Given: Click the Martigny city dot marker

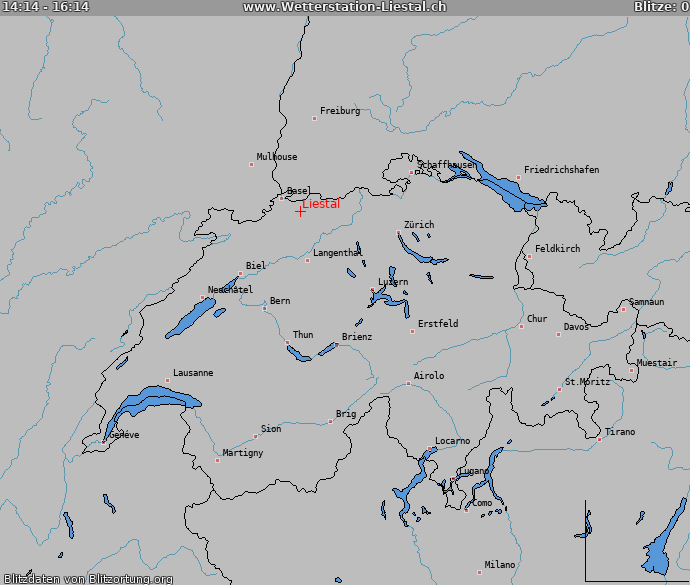Looking at the screenshot, I should (217, 460).
